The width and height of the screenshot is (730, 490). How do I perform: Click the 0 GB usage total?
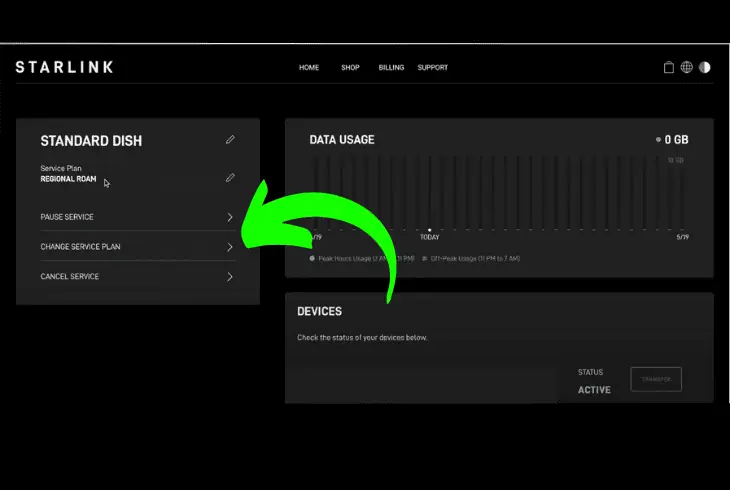[672, 140]
